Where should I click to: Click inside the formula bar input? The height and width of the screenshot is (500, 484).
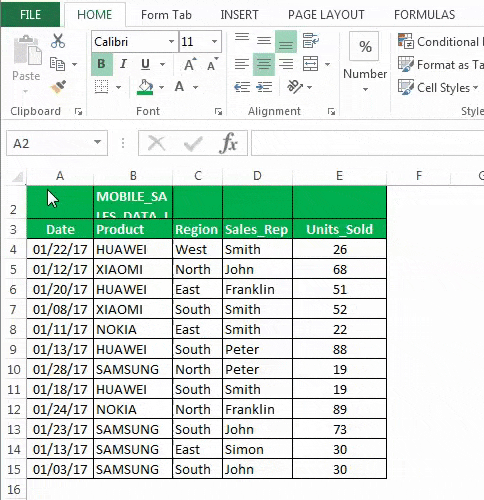coord(367,143)
